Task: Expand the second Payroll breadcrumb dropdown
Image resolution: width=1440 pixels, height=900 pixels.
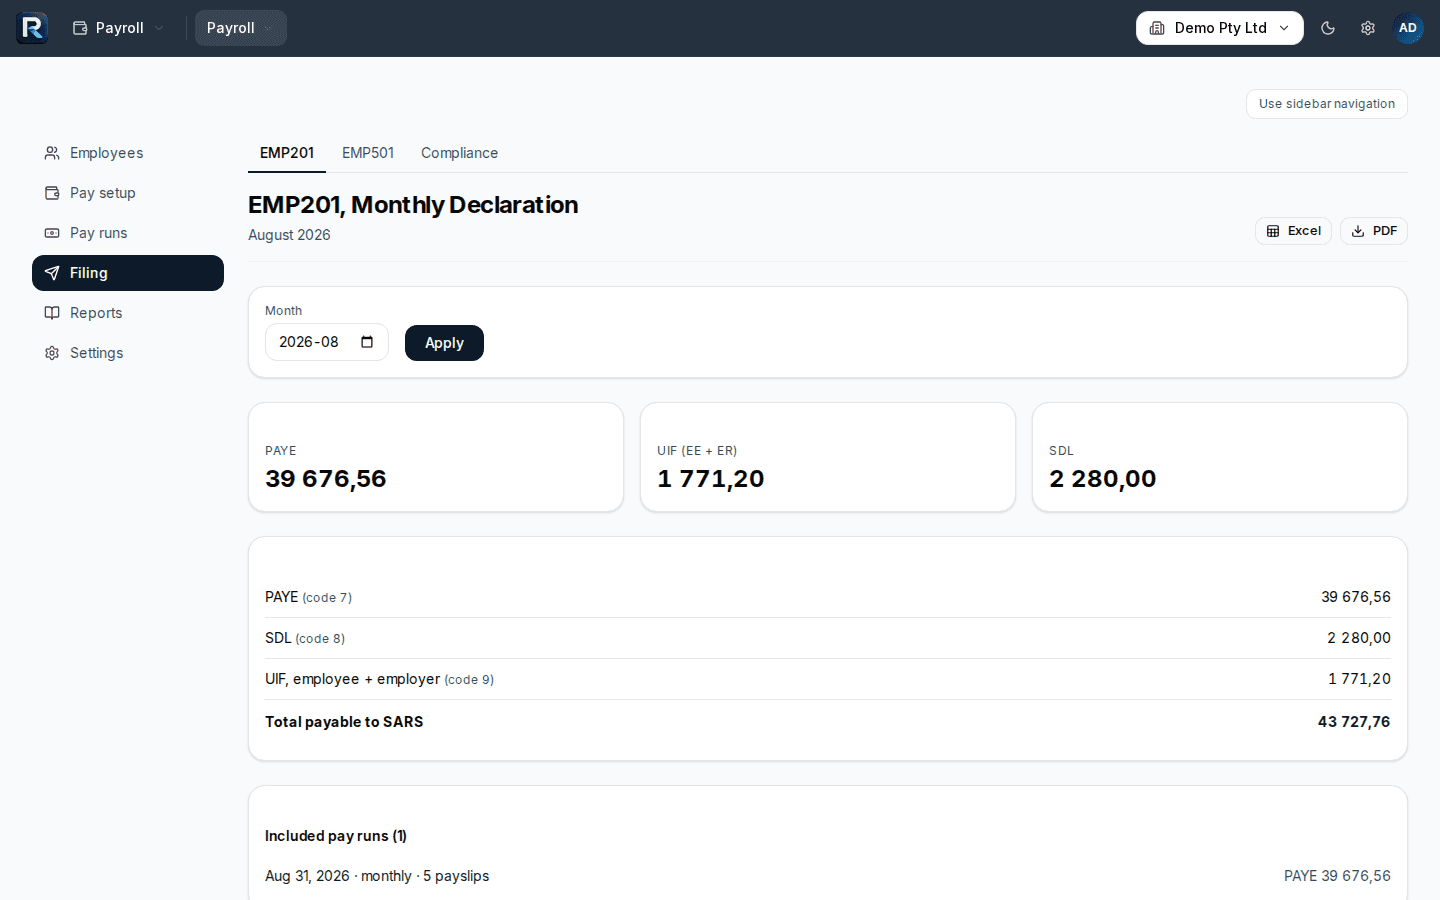Action: tap(241, 28)
